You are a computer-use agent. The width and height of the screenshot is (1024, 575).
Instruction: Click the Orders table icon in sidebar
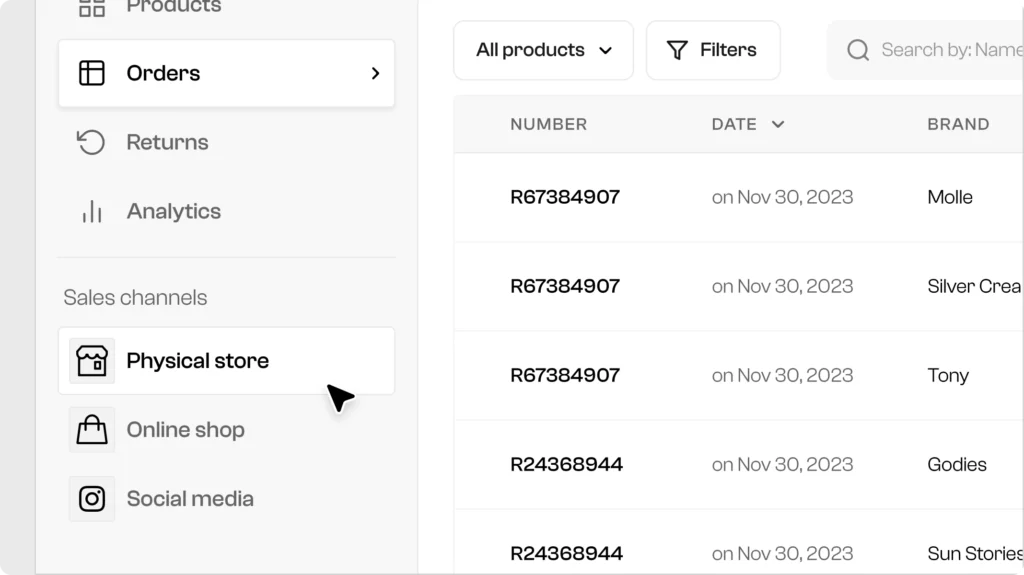point(92,73)
